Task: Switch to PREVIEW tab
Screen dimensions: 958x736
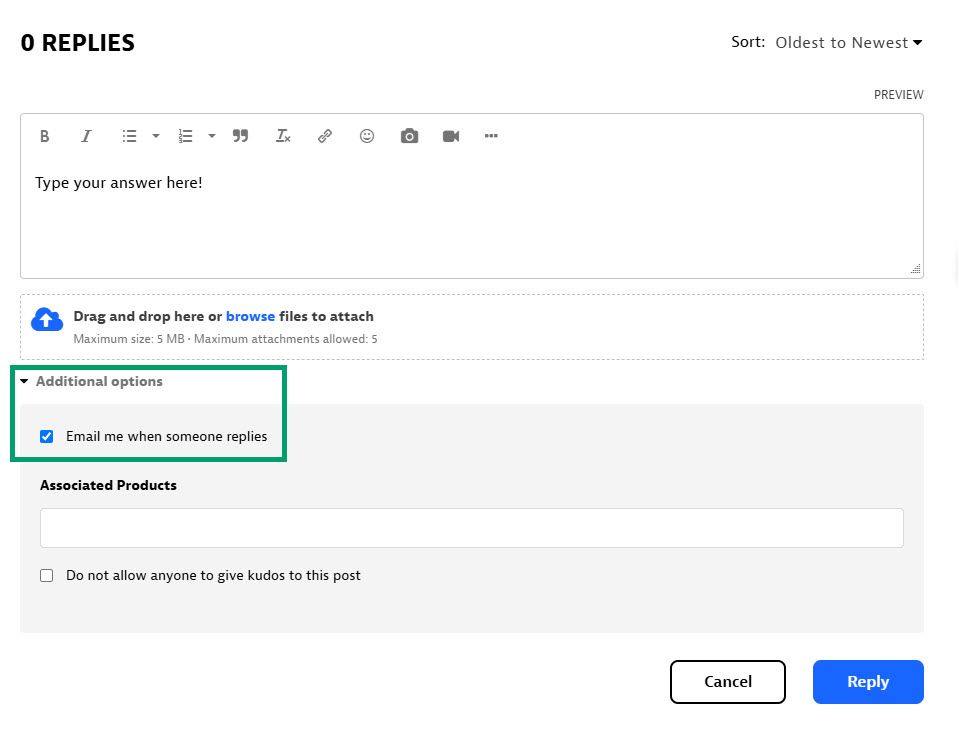Action: 898,95
